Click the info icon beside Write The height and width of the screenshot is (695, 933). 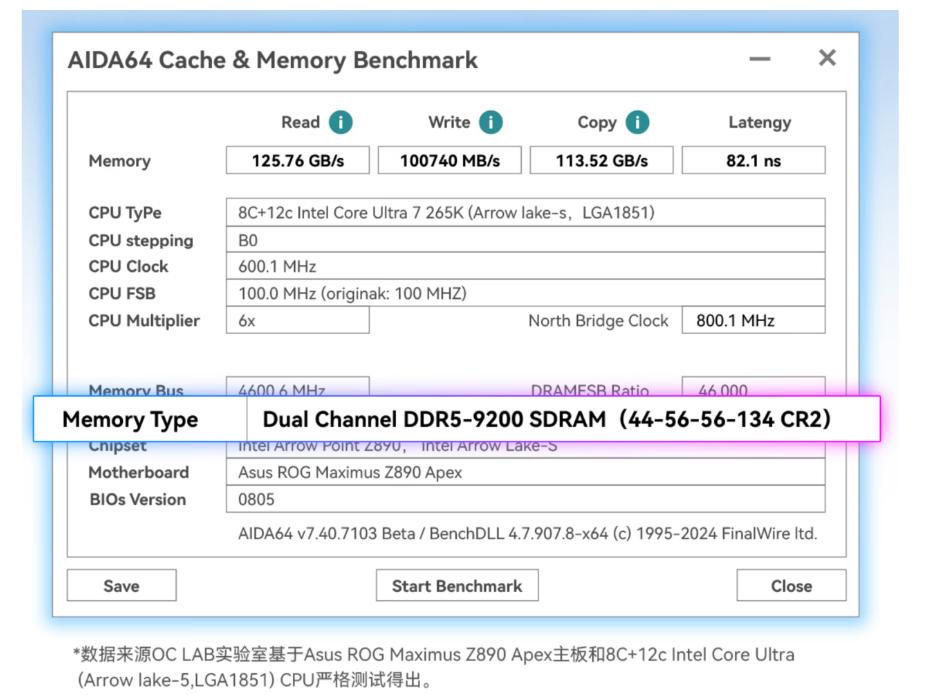pos(490,122)
